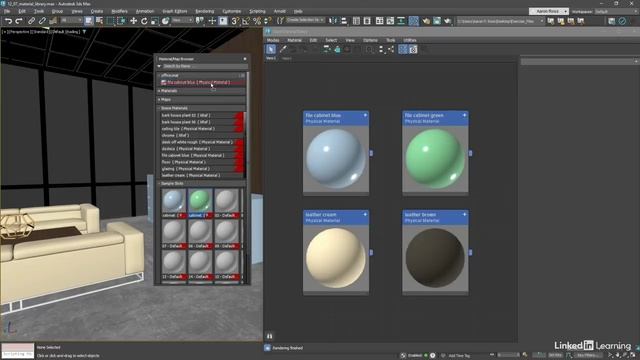Image resolution: width=640 pixels, height=360 pixels.
Task: Expand the Materials group in the browser
Action: [x=159, y=91]
